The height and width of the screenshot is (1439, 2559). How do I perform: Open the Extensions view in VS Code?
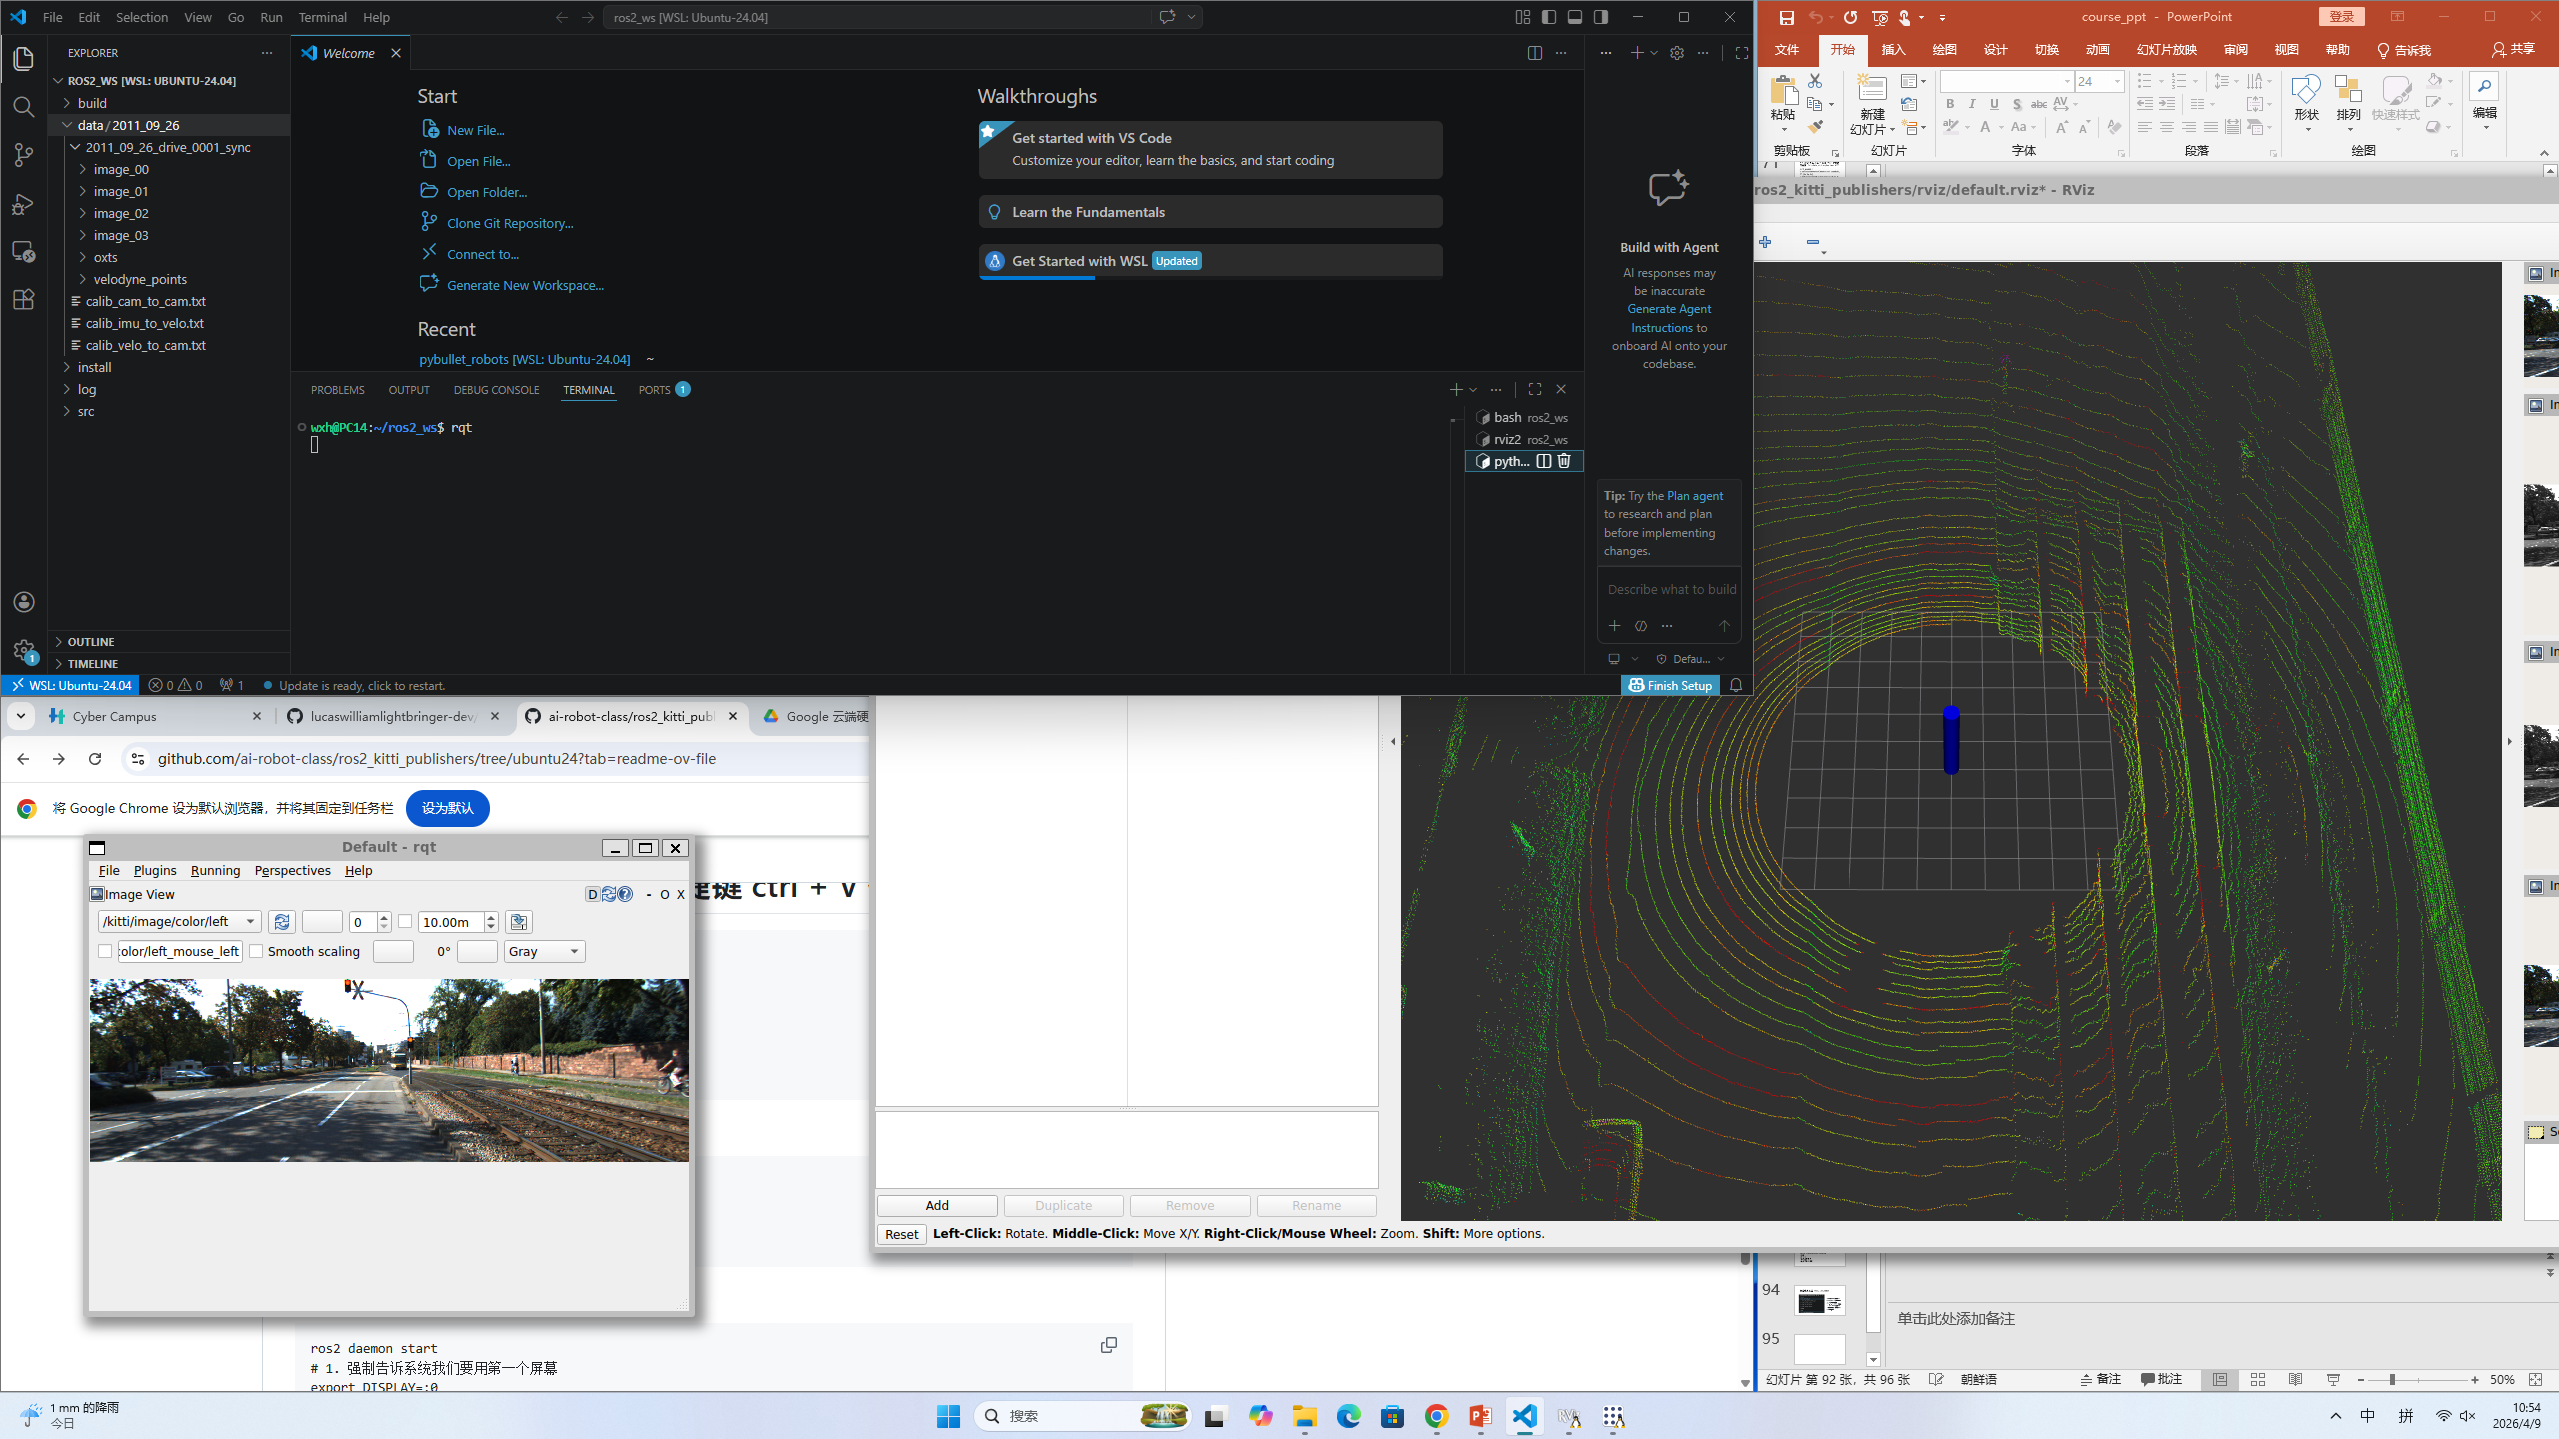coord(24,300)
